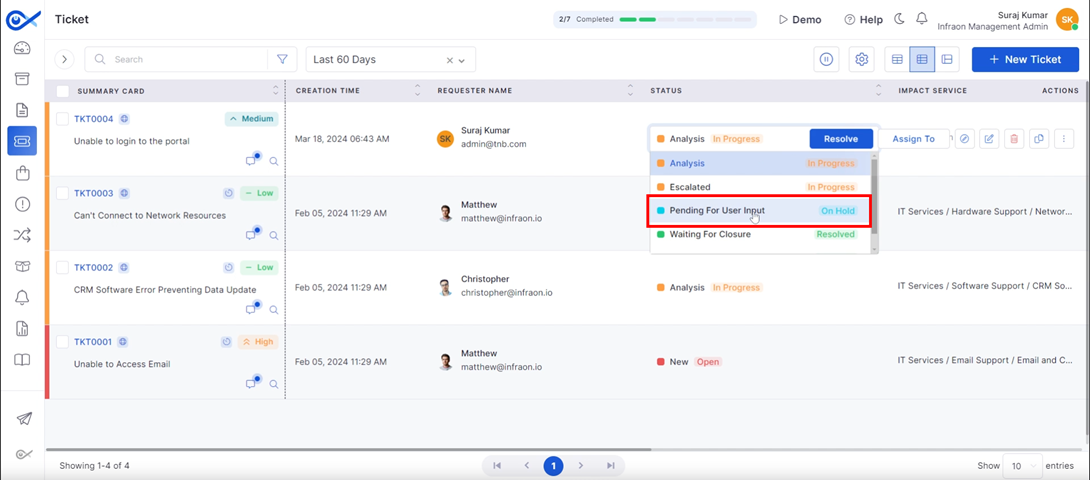Switch to dark mode via moon icon

point(898,19)
